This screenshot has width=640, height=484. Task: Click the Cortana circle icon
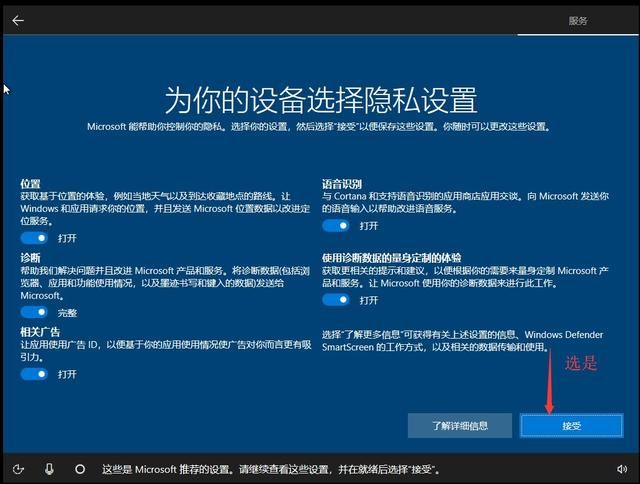(80, 469)
